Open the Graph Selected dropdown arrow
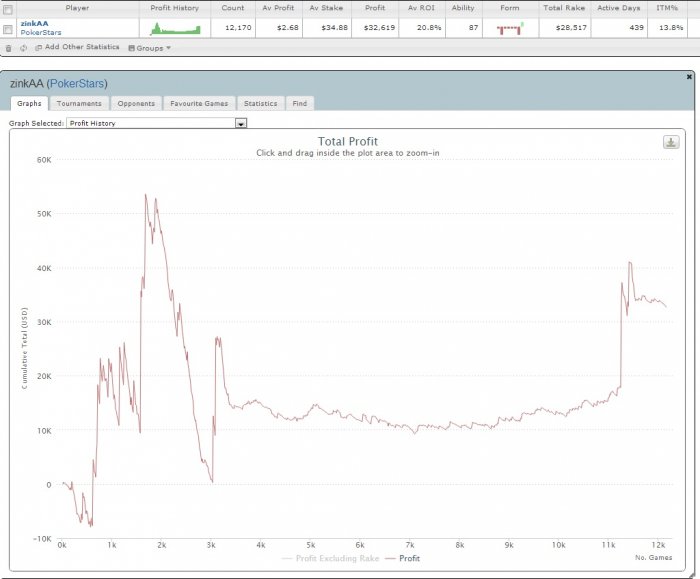Image resolution: width=700 pixels, height=579 pixels. [x=241, y=123]
